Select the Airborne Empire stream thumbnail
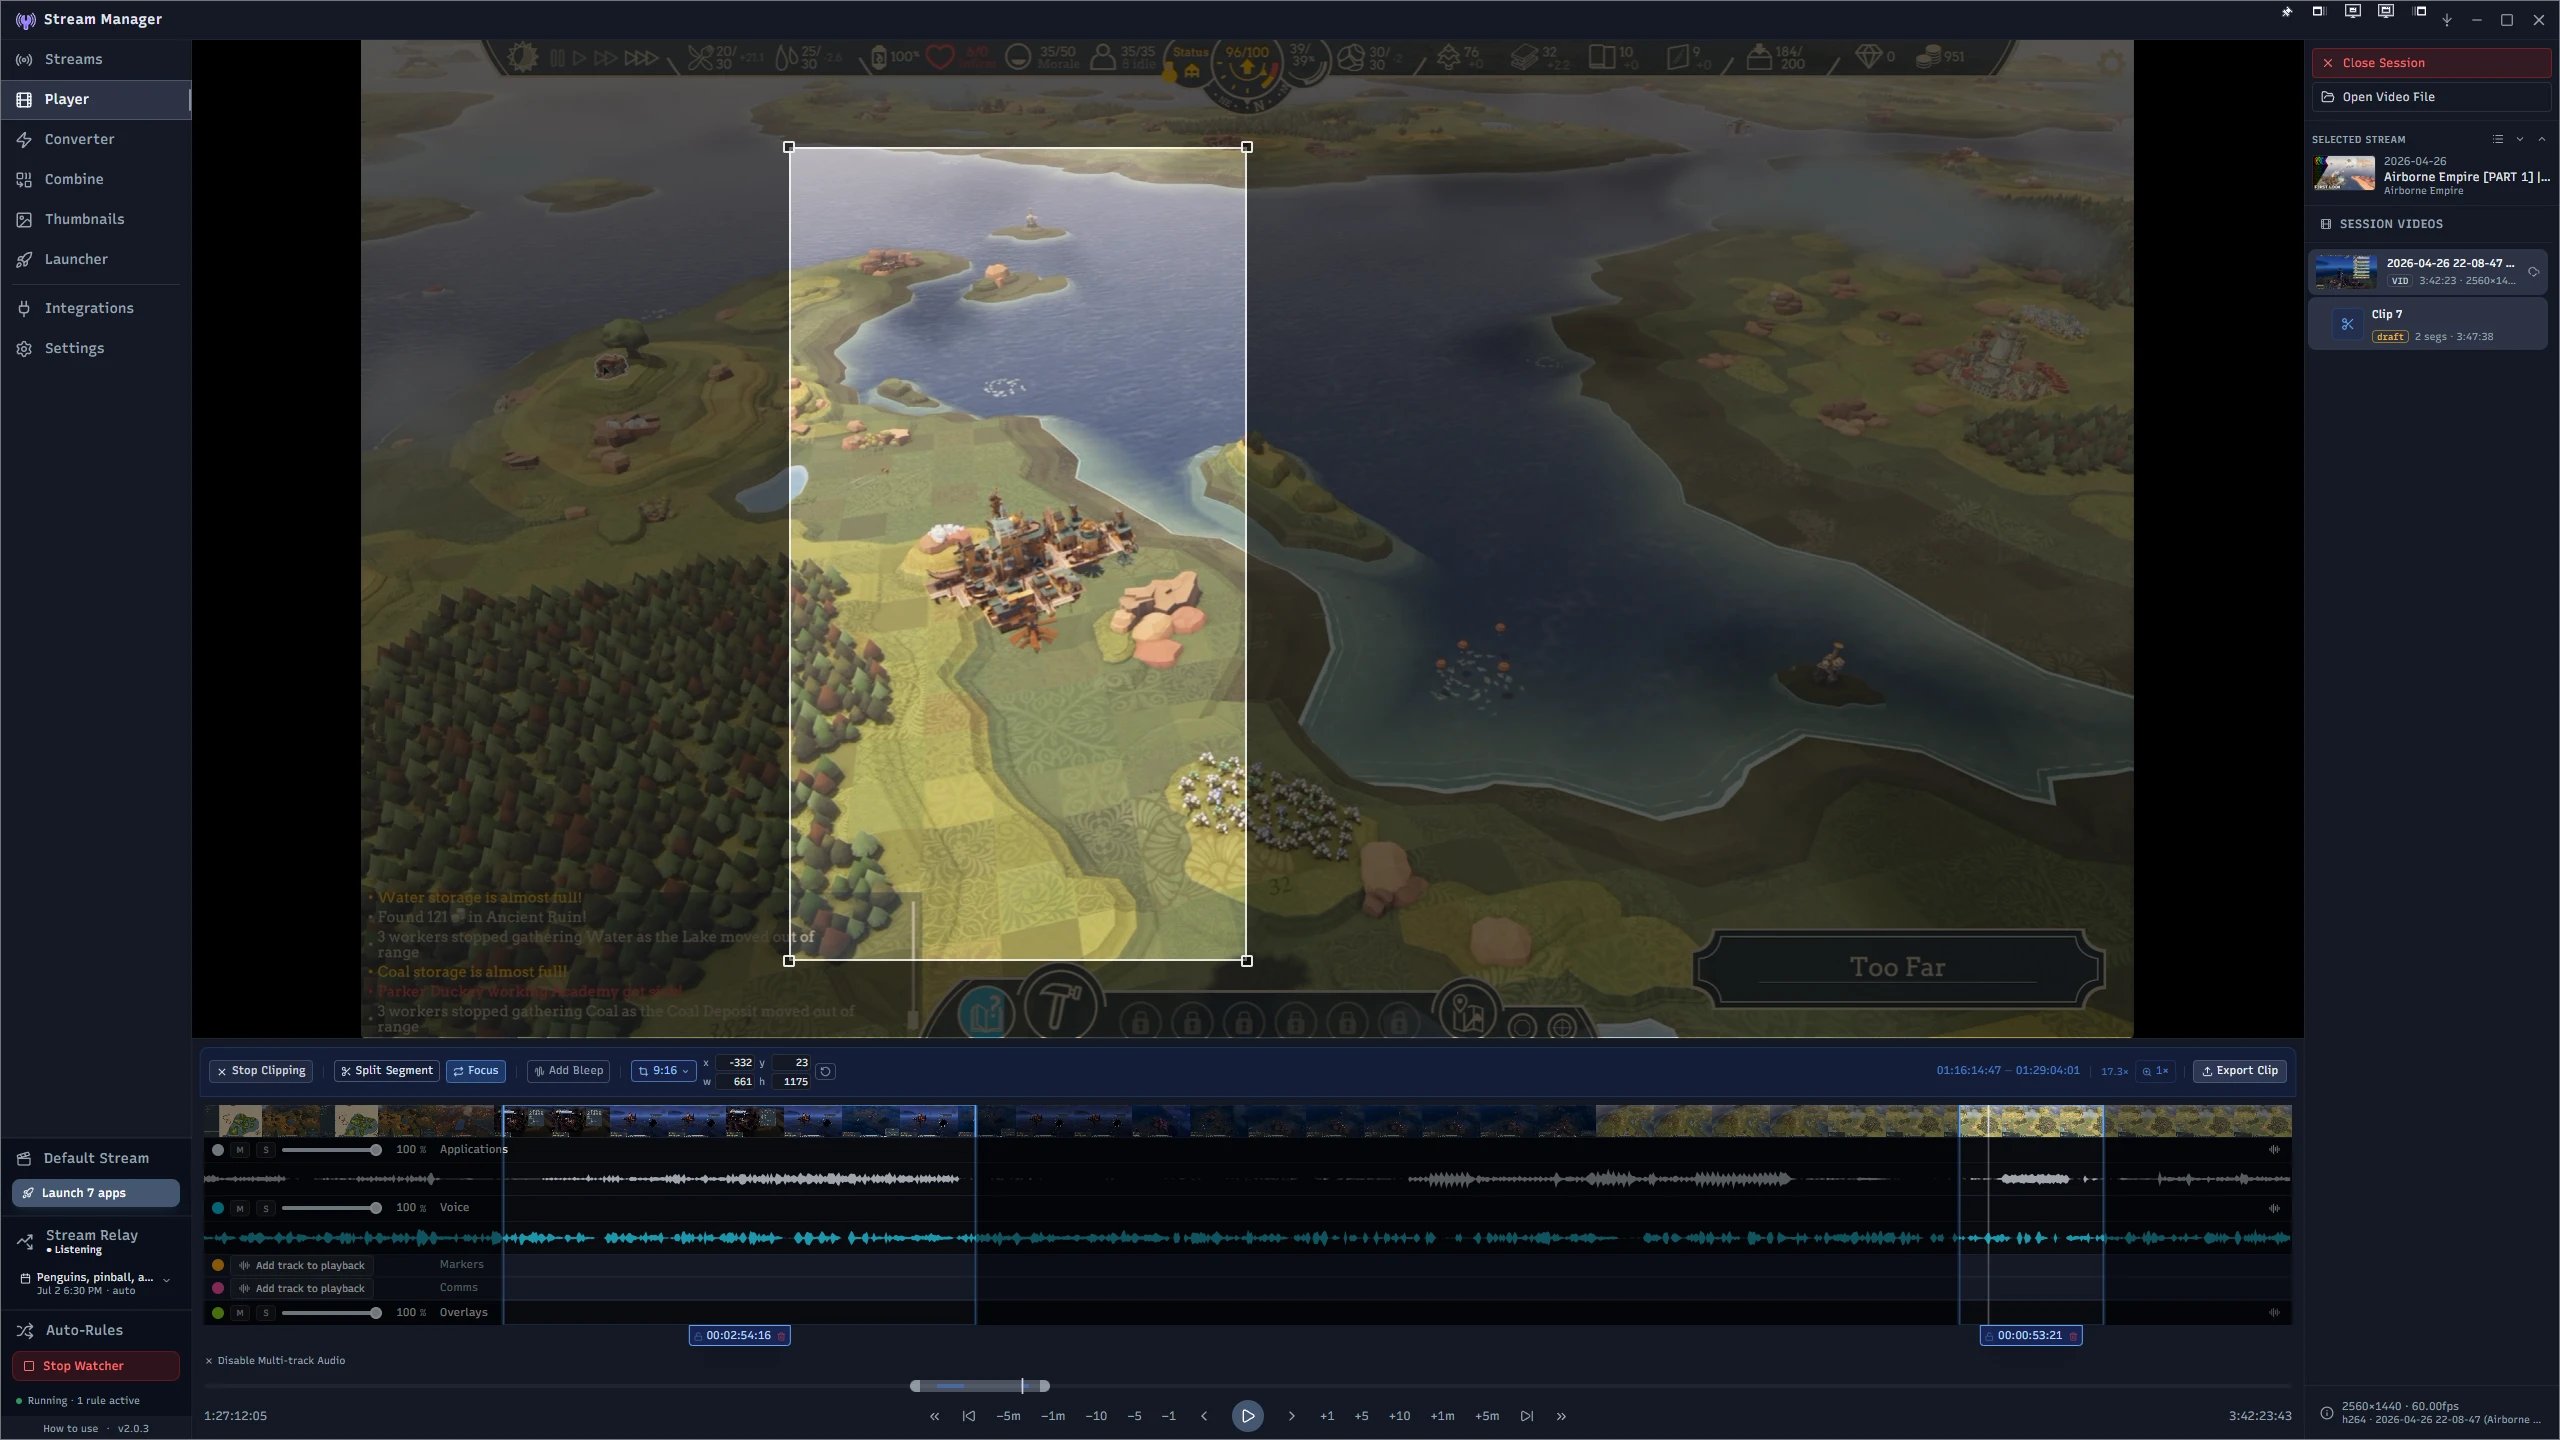 (x=2344, y=174)
